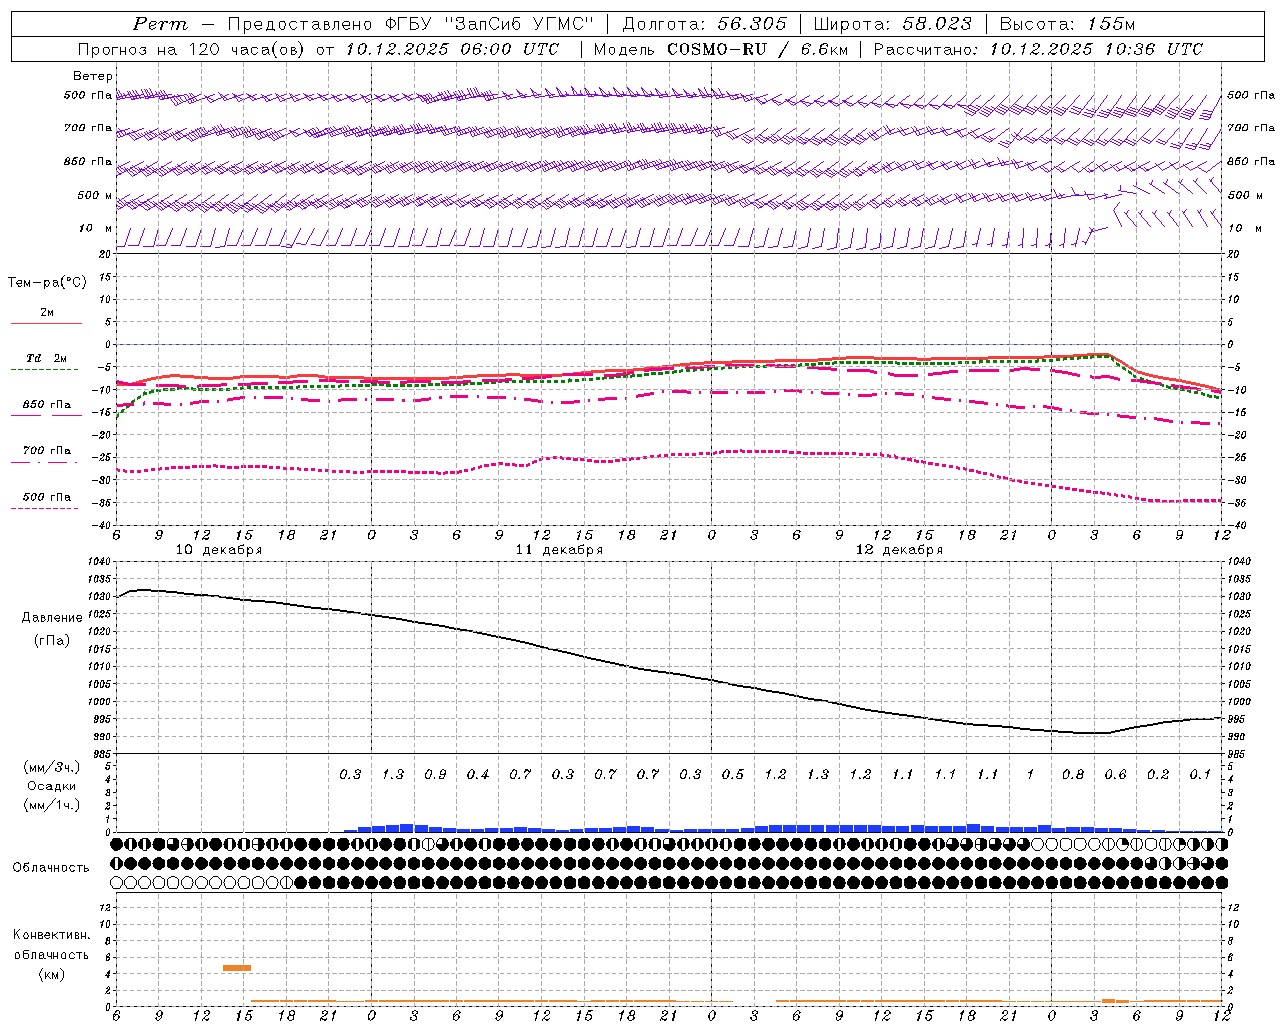Viewport: 1280px width, 1024px height.
Task: Click the "Широта: 58.023" header field
Action: pos(892,24)
